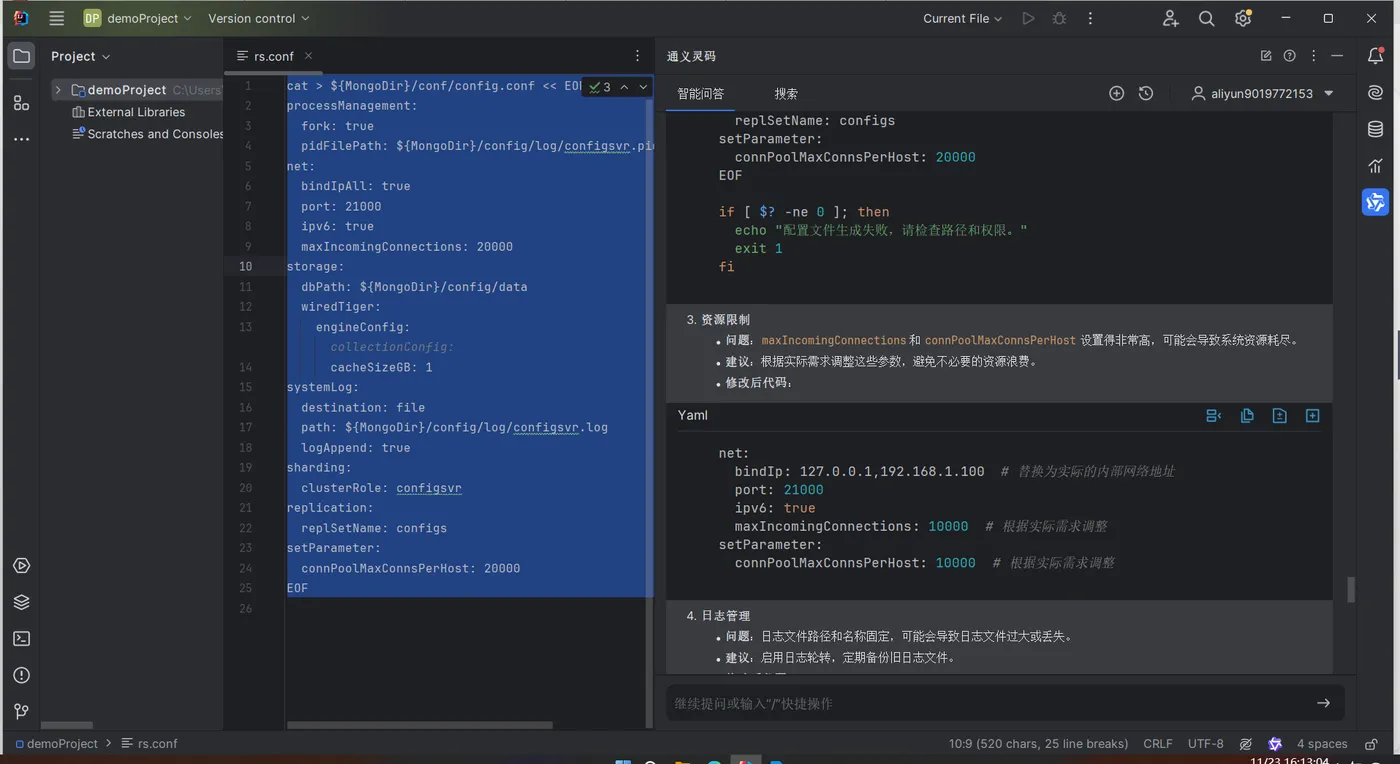Open the Current File run configuration dropdown
Screen dimensions: 1400x764
[x=962, y=18]
